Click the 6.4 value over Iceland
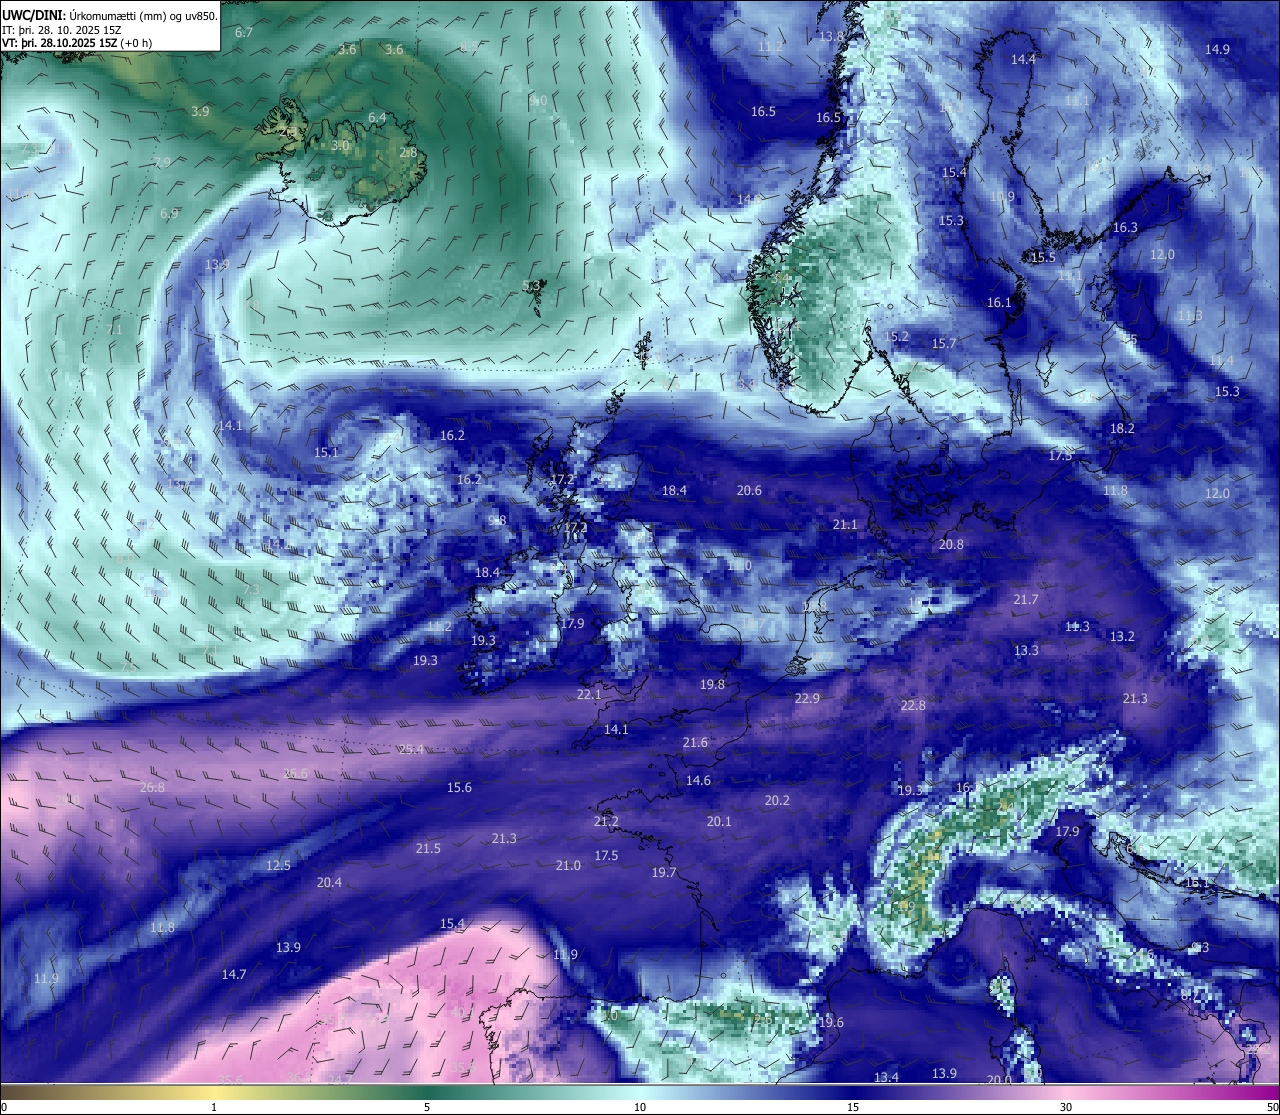The height and width of the screenshot is (1115, 1280). [377, 118]
